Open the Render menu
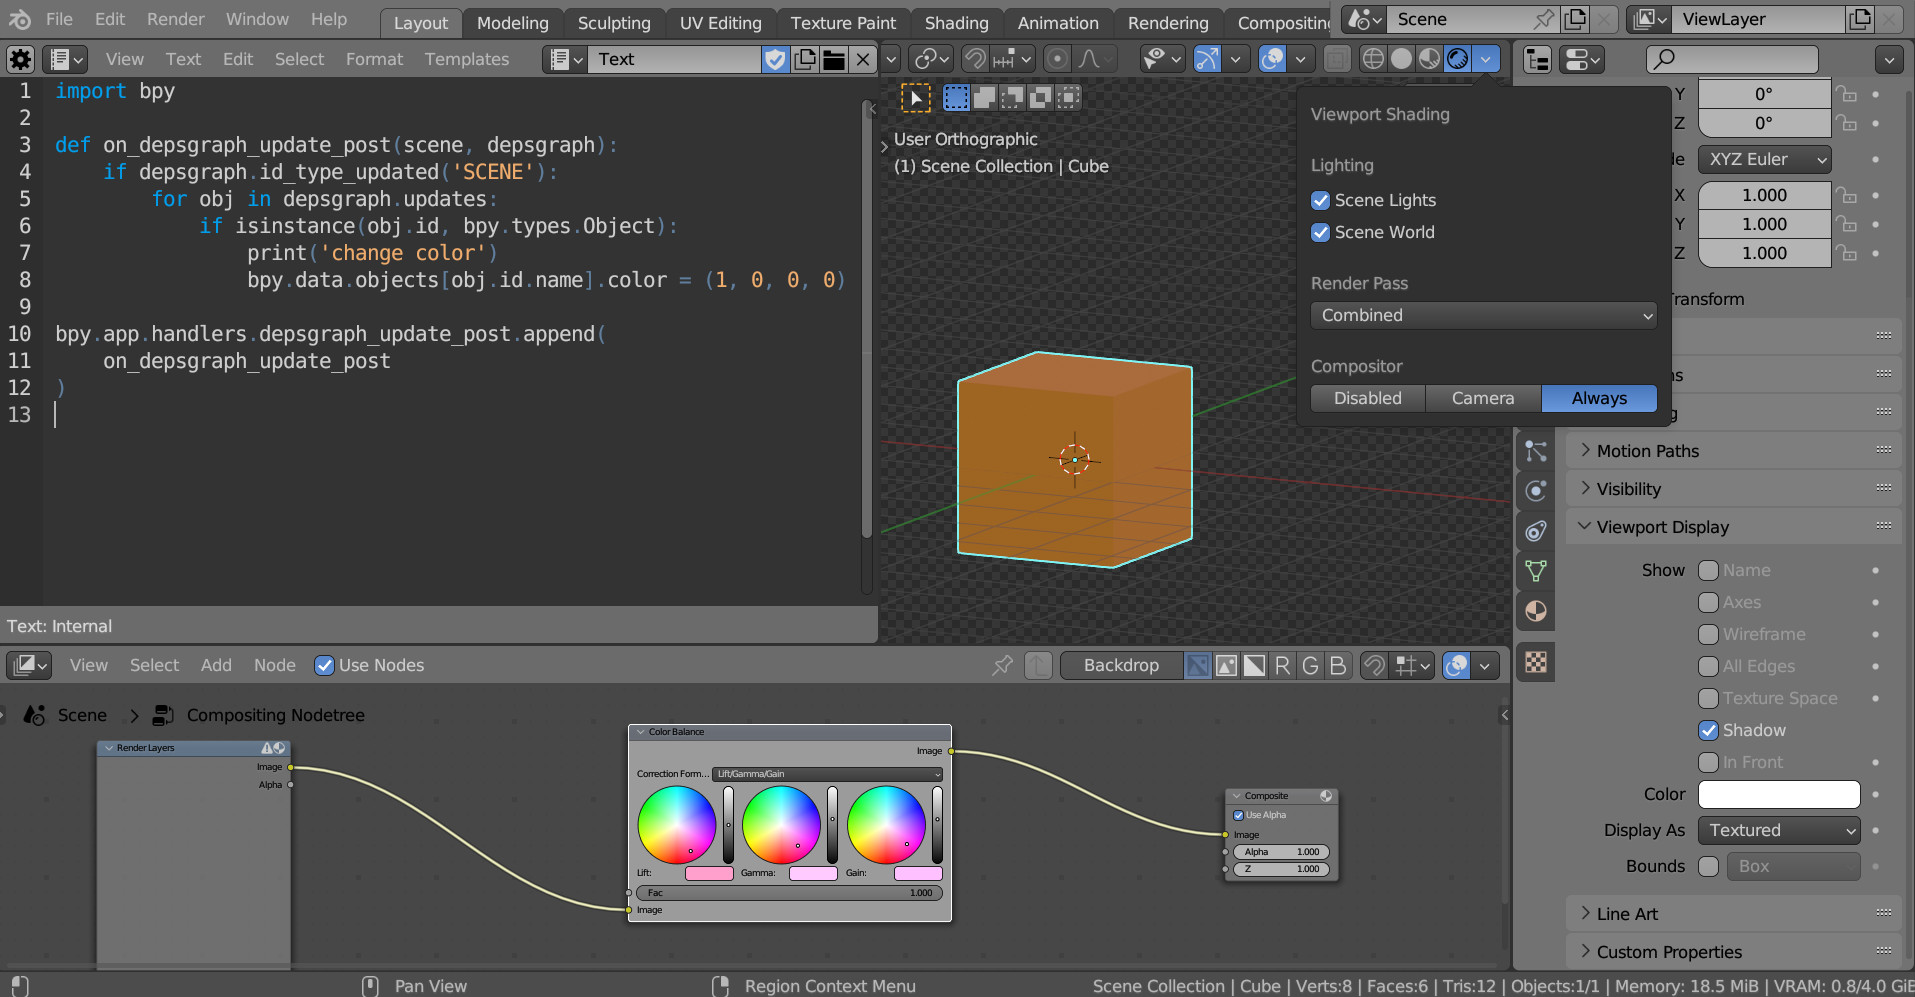 click(x=175, y=19)
